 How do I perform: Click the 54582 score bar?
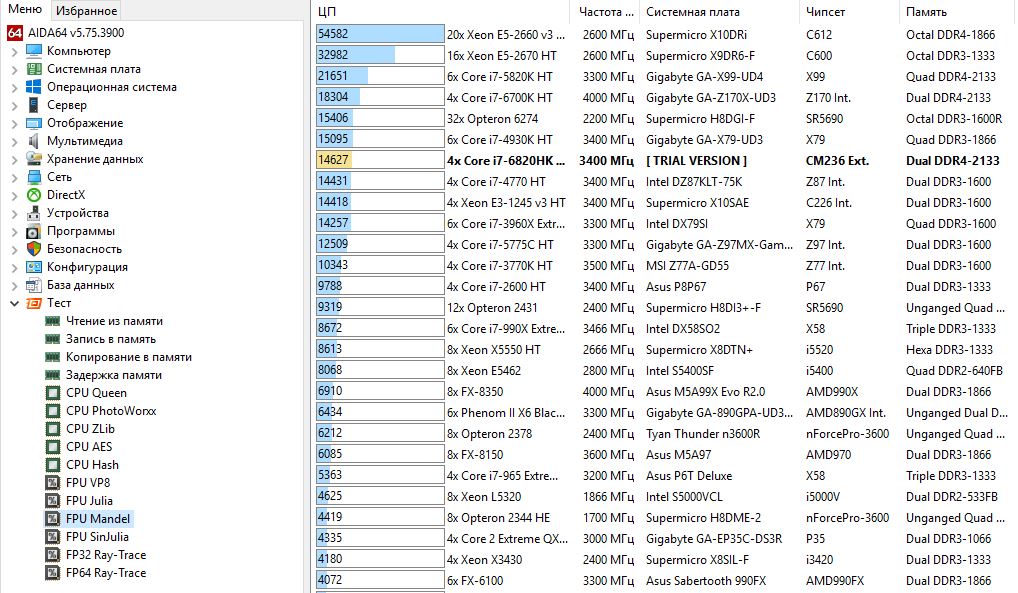tap(380, 34)
